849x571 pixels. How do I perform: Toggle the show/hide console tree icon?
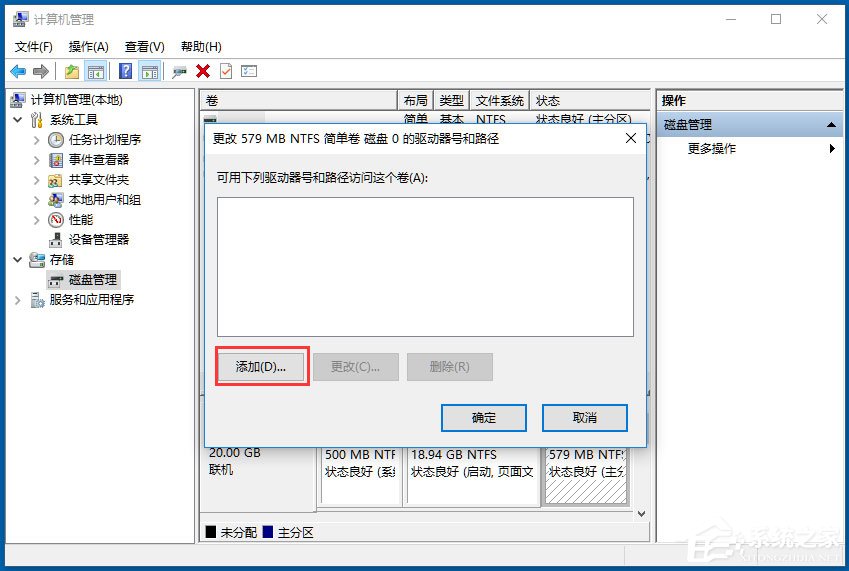[x=96, y=71]
